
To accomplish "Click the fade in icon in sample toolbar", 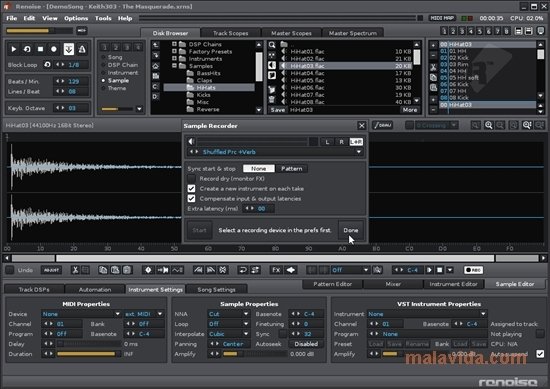I will (x=198, y=270).
